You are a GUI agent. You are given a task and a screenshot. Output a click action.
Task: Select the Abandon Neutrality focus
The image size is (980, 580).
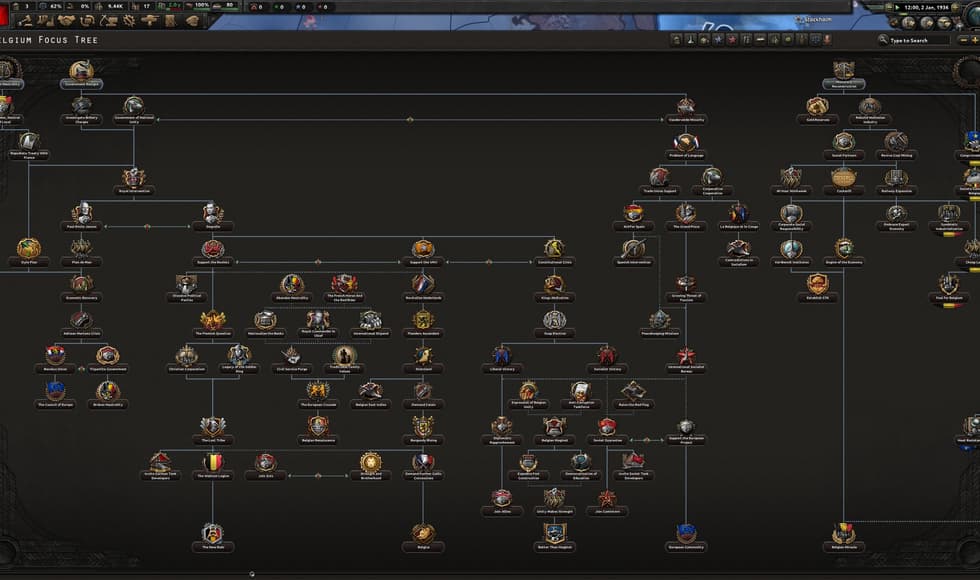tap(292, 288)
